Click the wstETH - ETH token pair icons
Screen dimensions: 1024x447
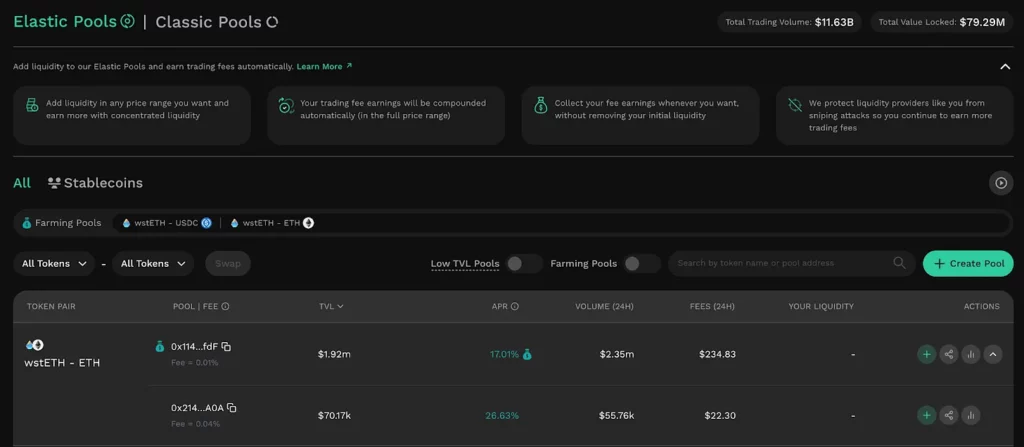click(34, 345)
